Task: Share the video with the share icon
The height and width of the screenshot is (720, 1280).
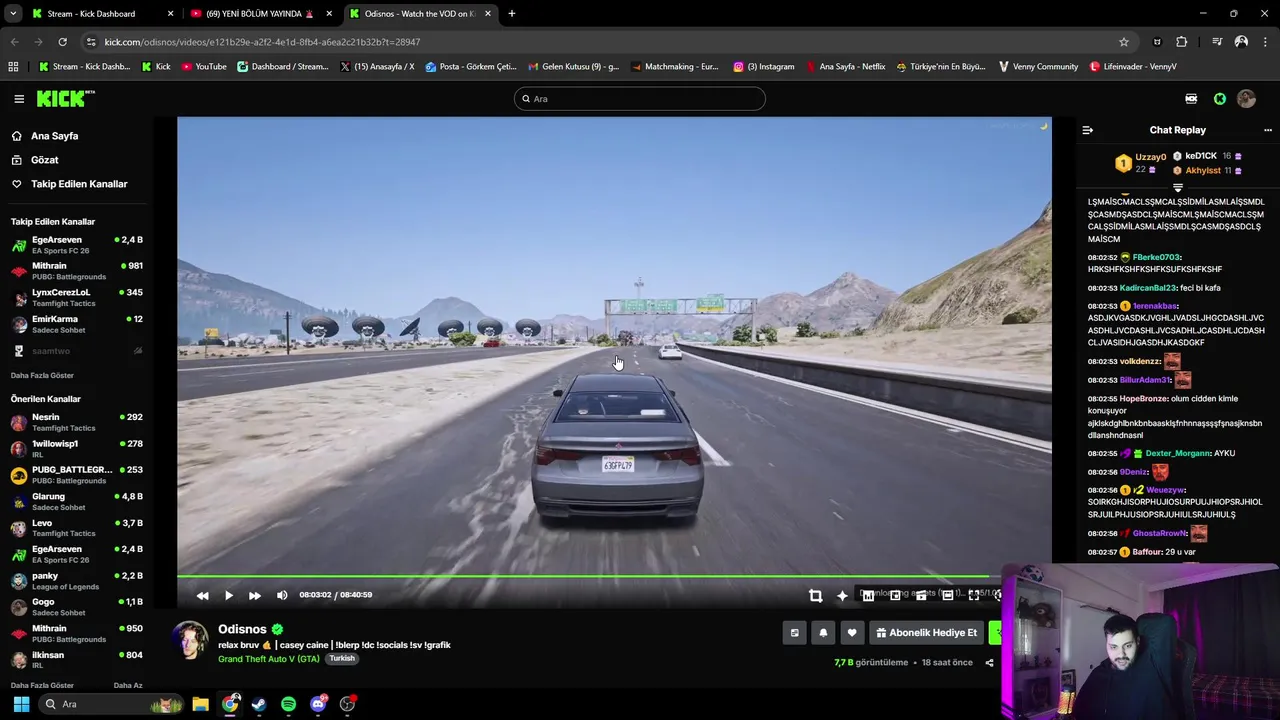Action: tap(989, 663)
